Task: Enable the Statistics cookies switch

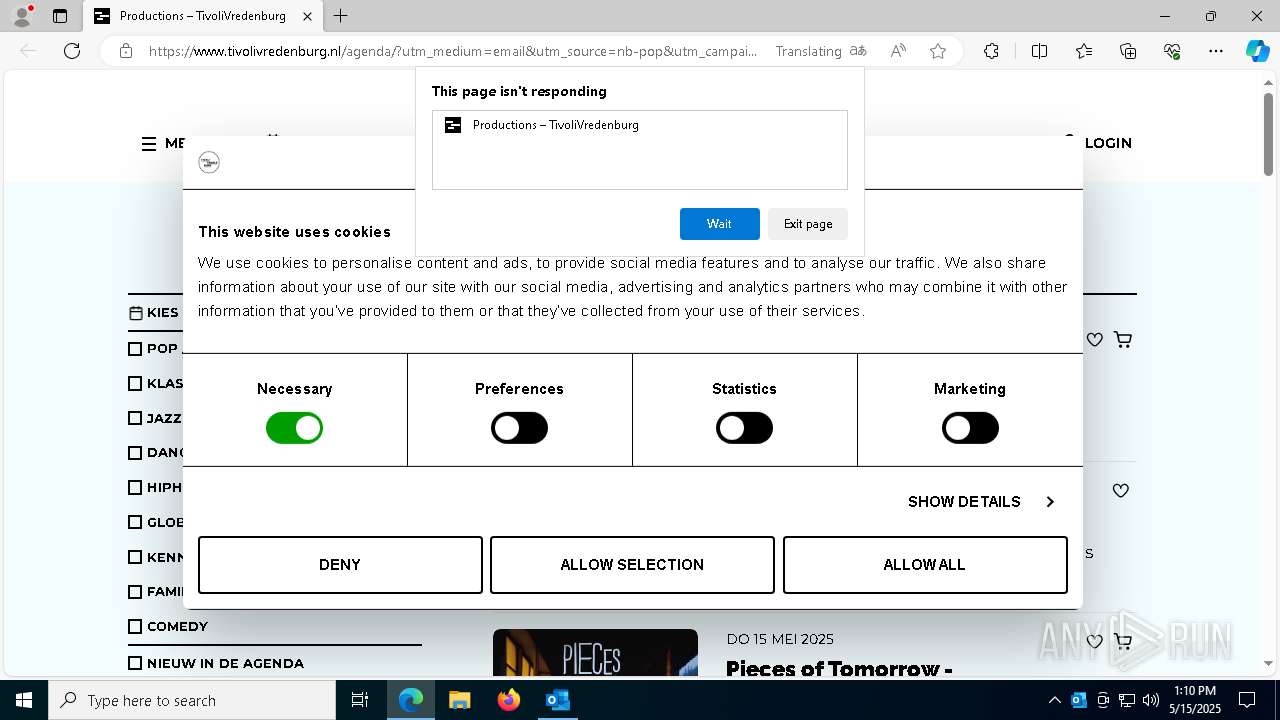Action: (x=744, y=428)
